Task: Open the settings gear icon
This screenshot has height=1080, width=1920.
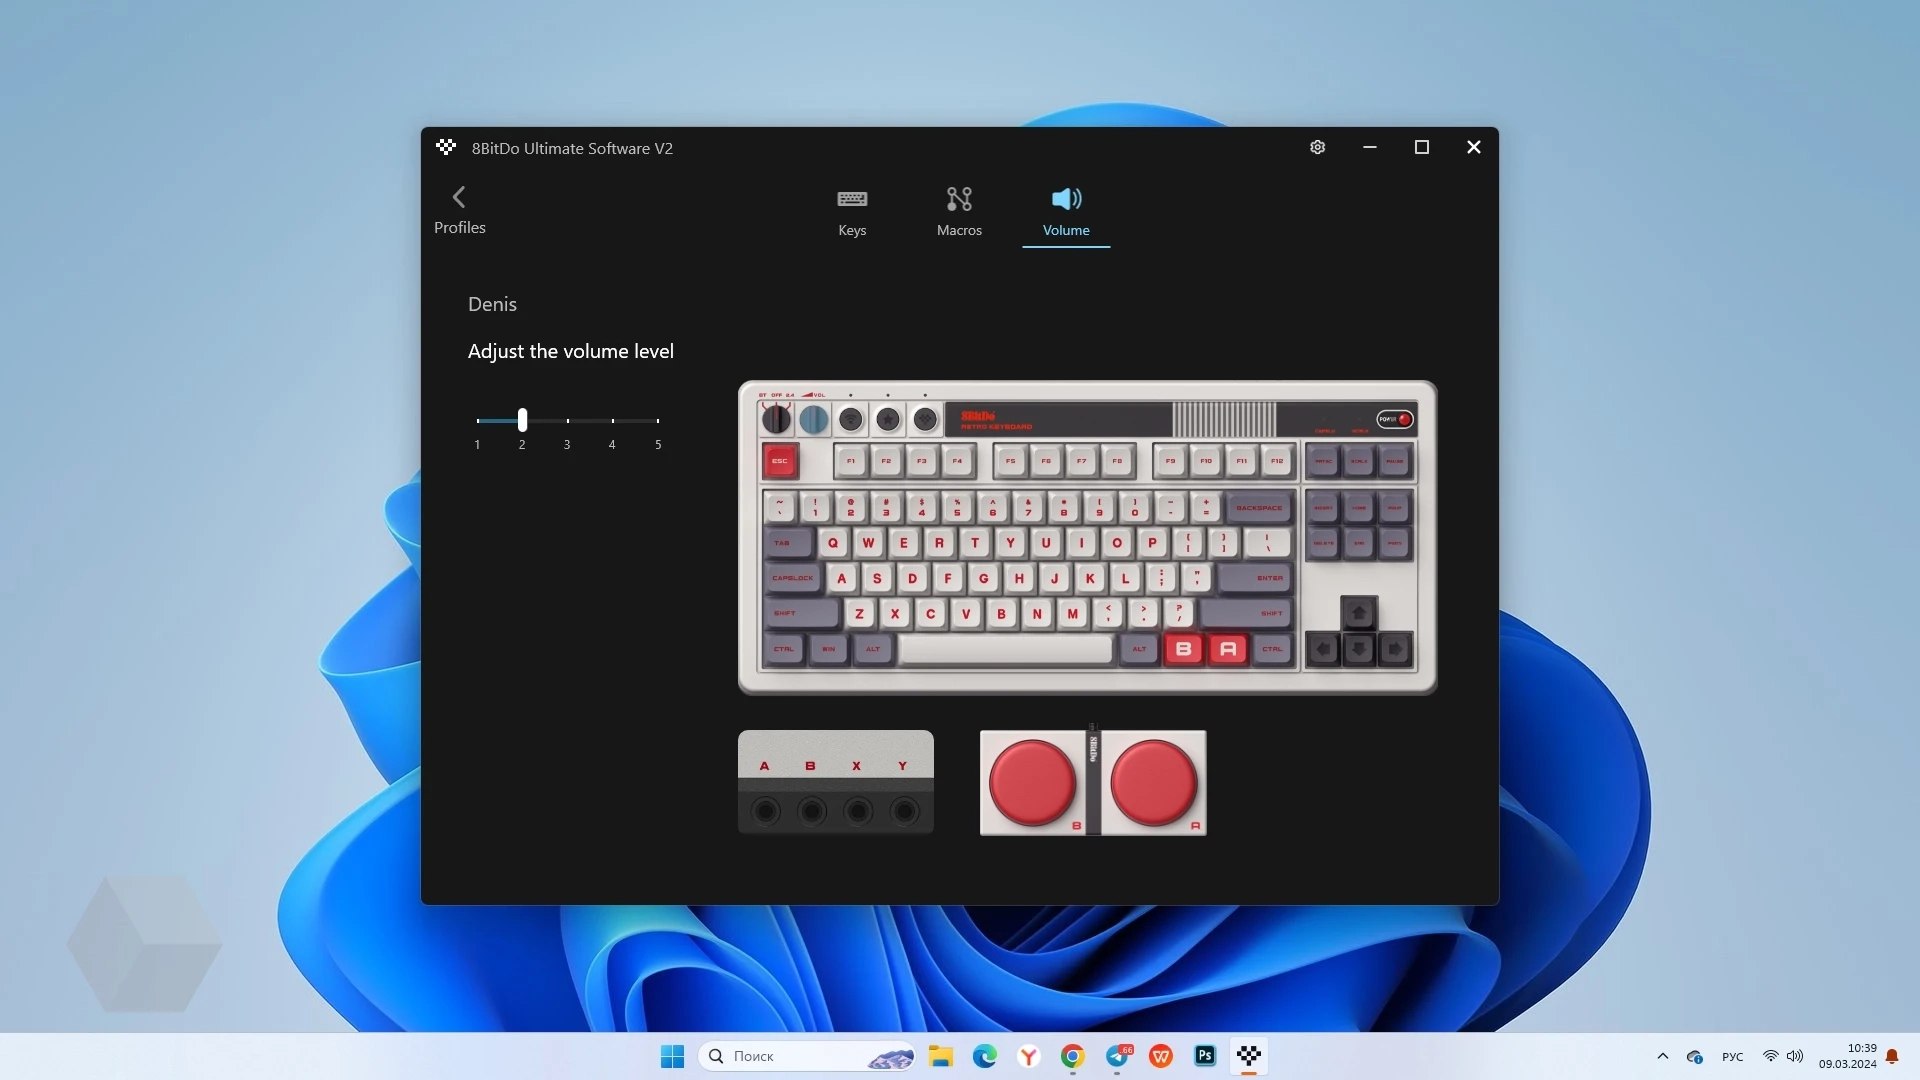Action: (x=1318, y=147)
